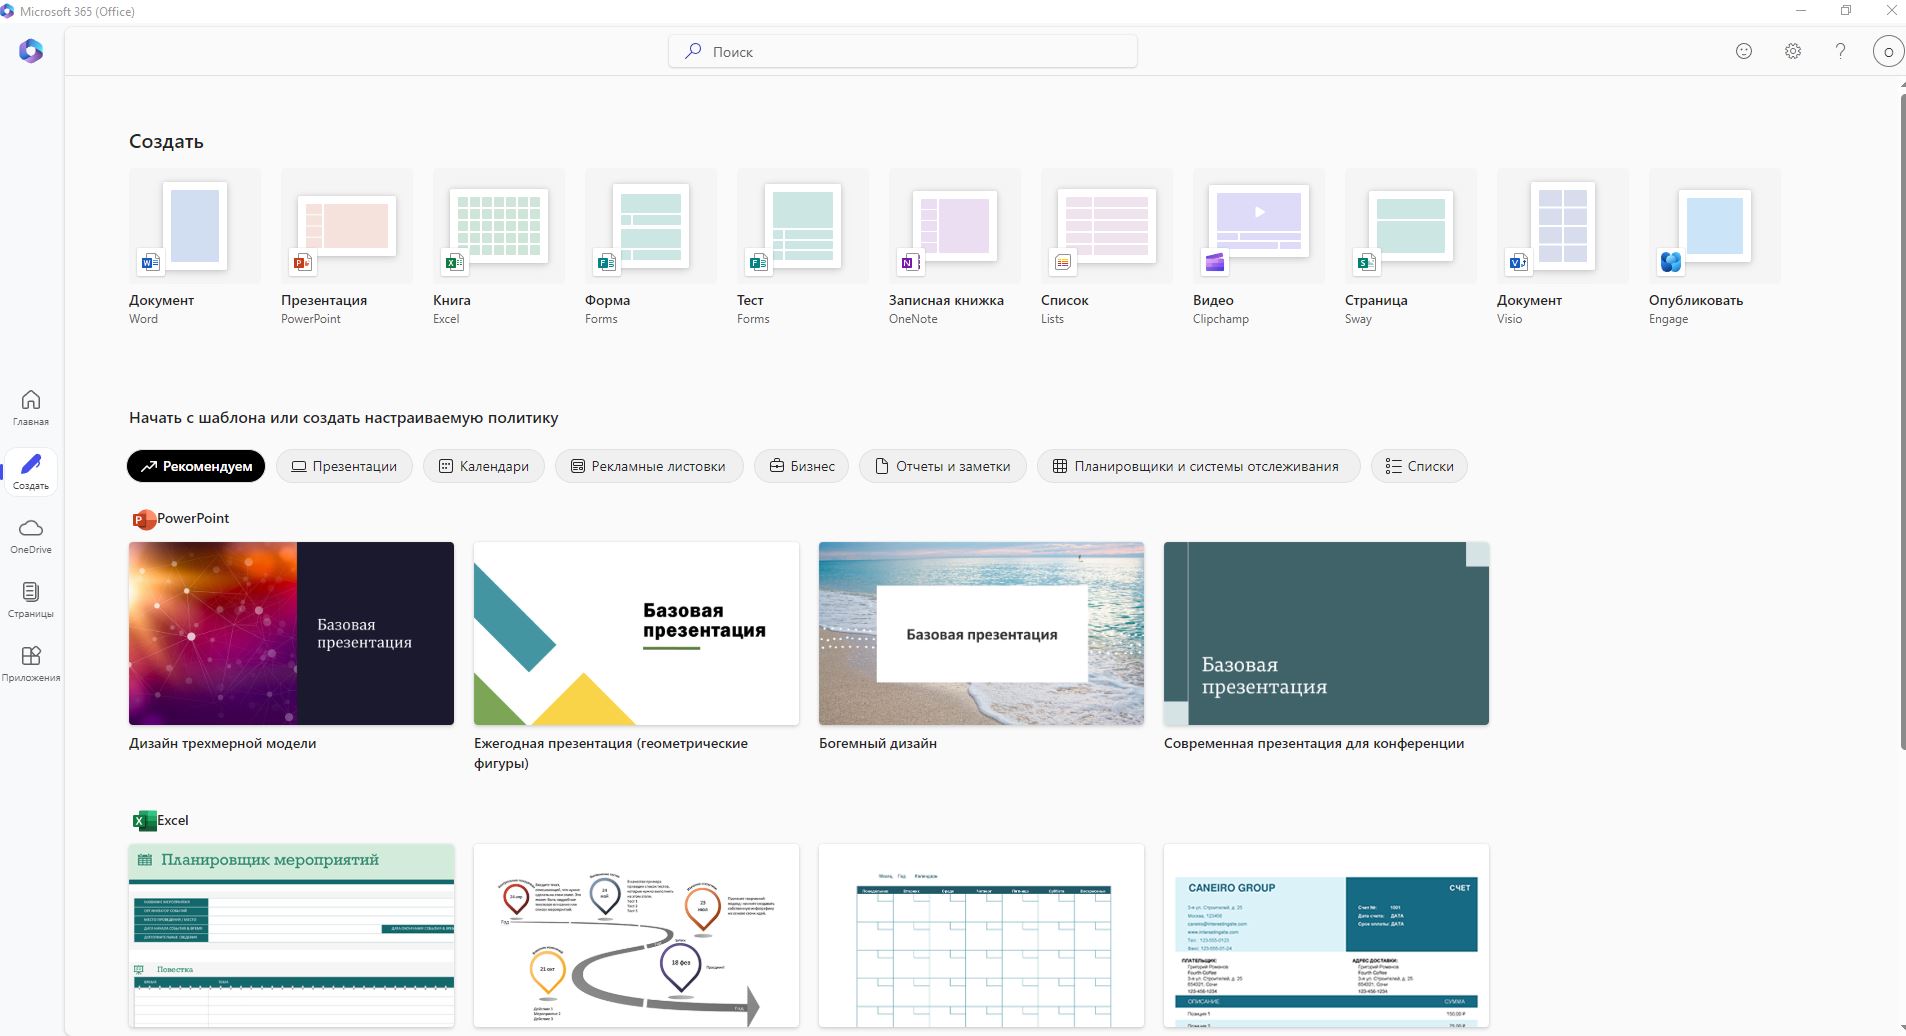Screen dimensions: 1906x1036
Task: Open Планировщик мероприятий Excel template
Action: [x=291, y=936]
